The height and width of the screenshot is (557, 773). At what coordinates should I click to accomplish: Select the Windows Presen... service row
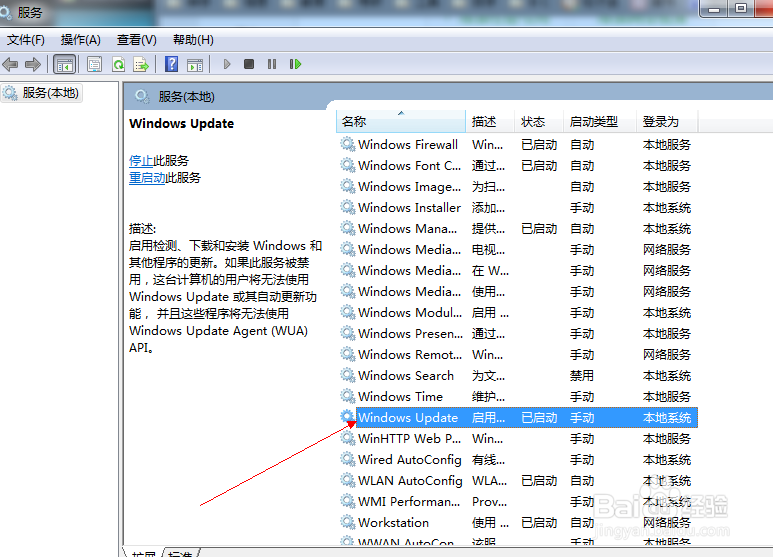[x=517, y=334]
